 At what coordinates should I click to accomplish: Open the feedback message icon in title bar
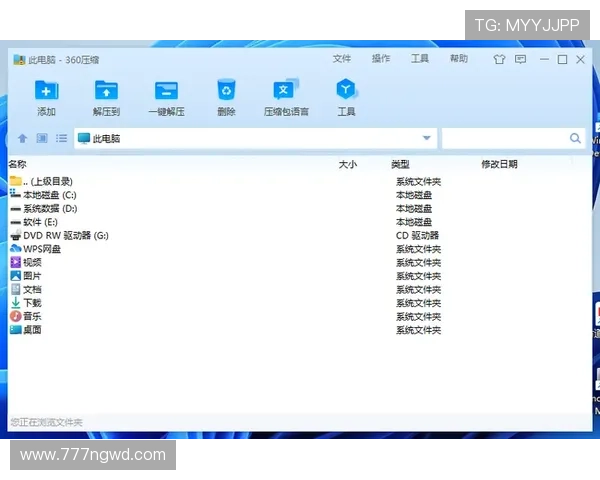520,59
